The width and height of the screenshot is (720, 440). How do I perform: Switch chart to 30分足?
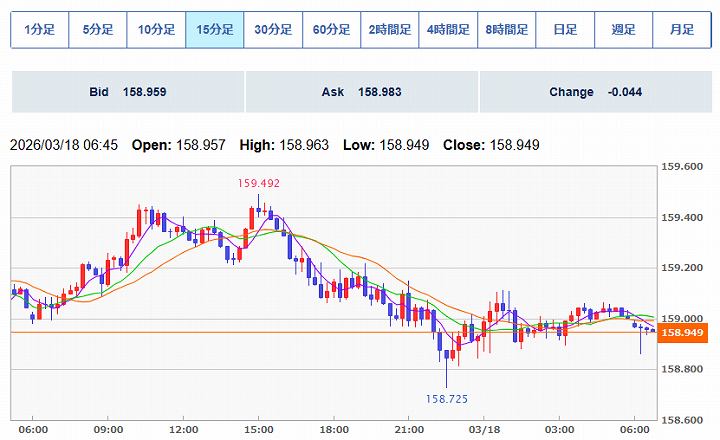point(273,30)
